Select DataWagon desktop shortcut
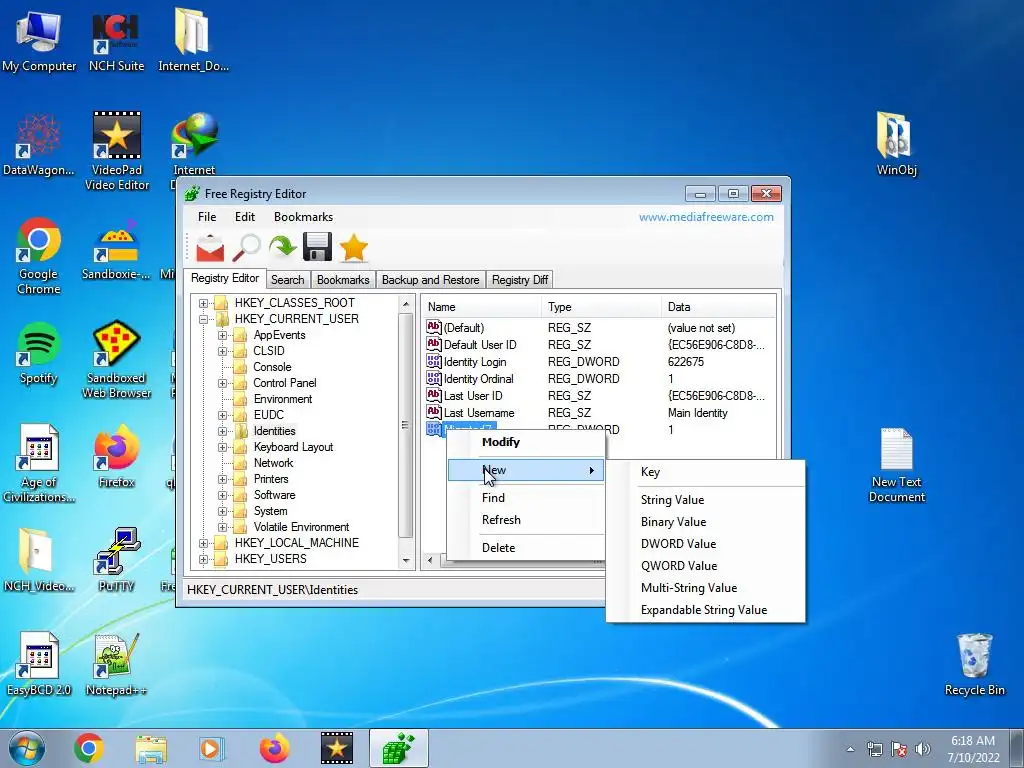1024x768 pixels. click(39, 145)
